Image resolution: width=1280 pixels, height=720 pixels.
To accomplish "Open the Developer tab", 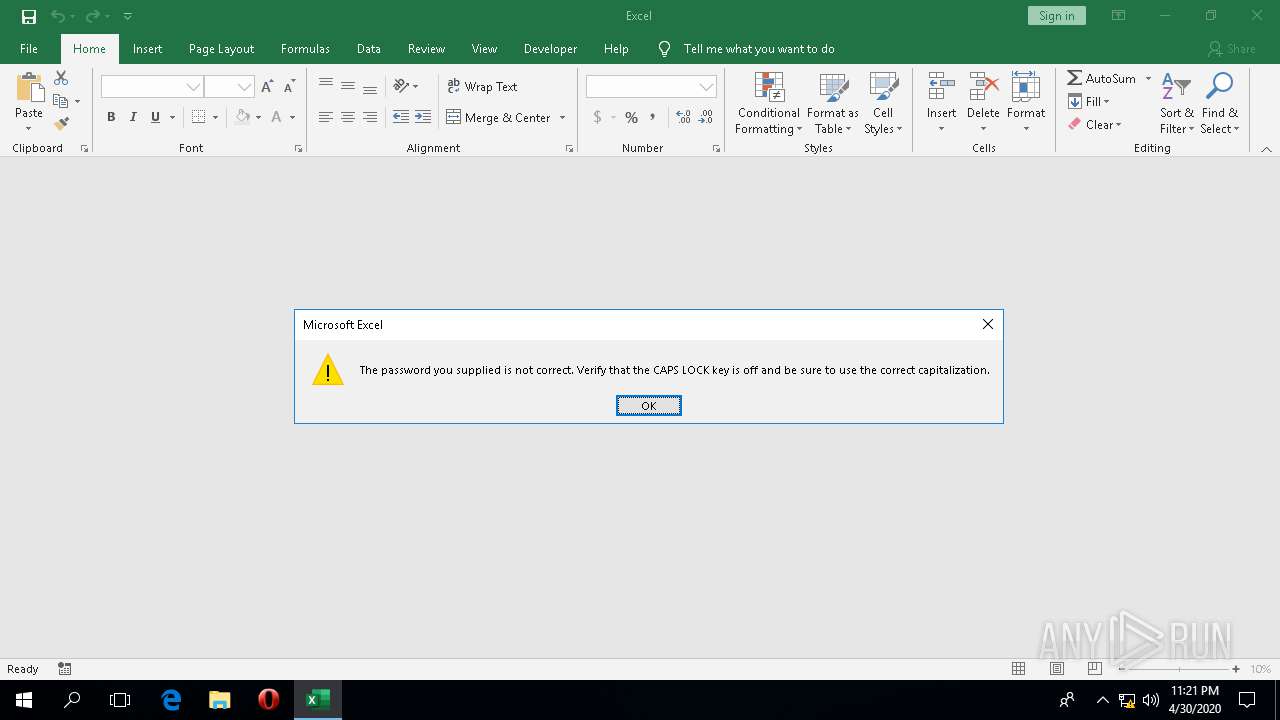I will (x=550, y=48).
